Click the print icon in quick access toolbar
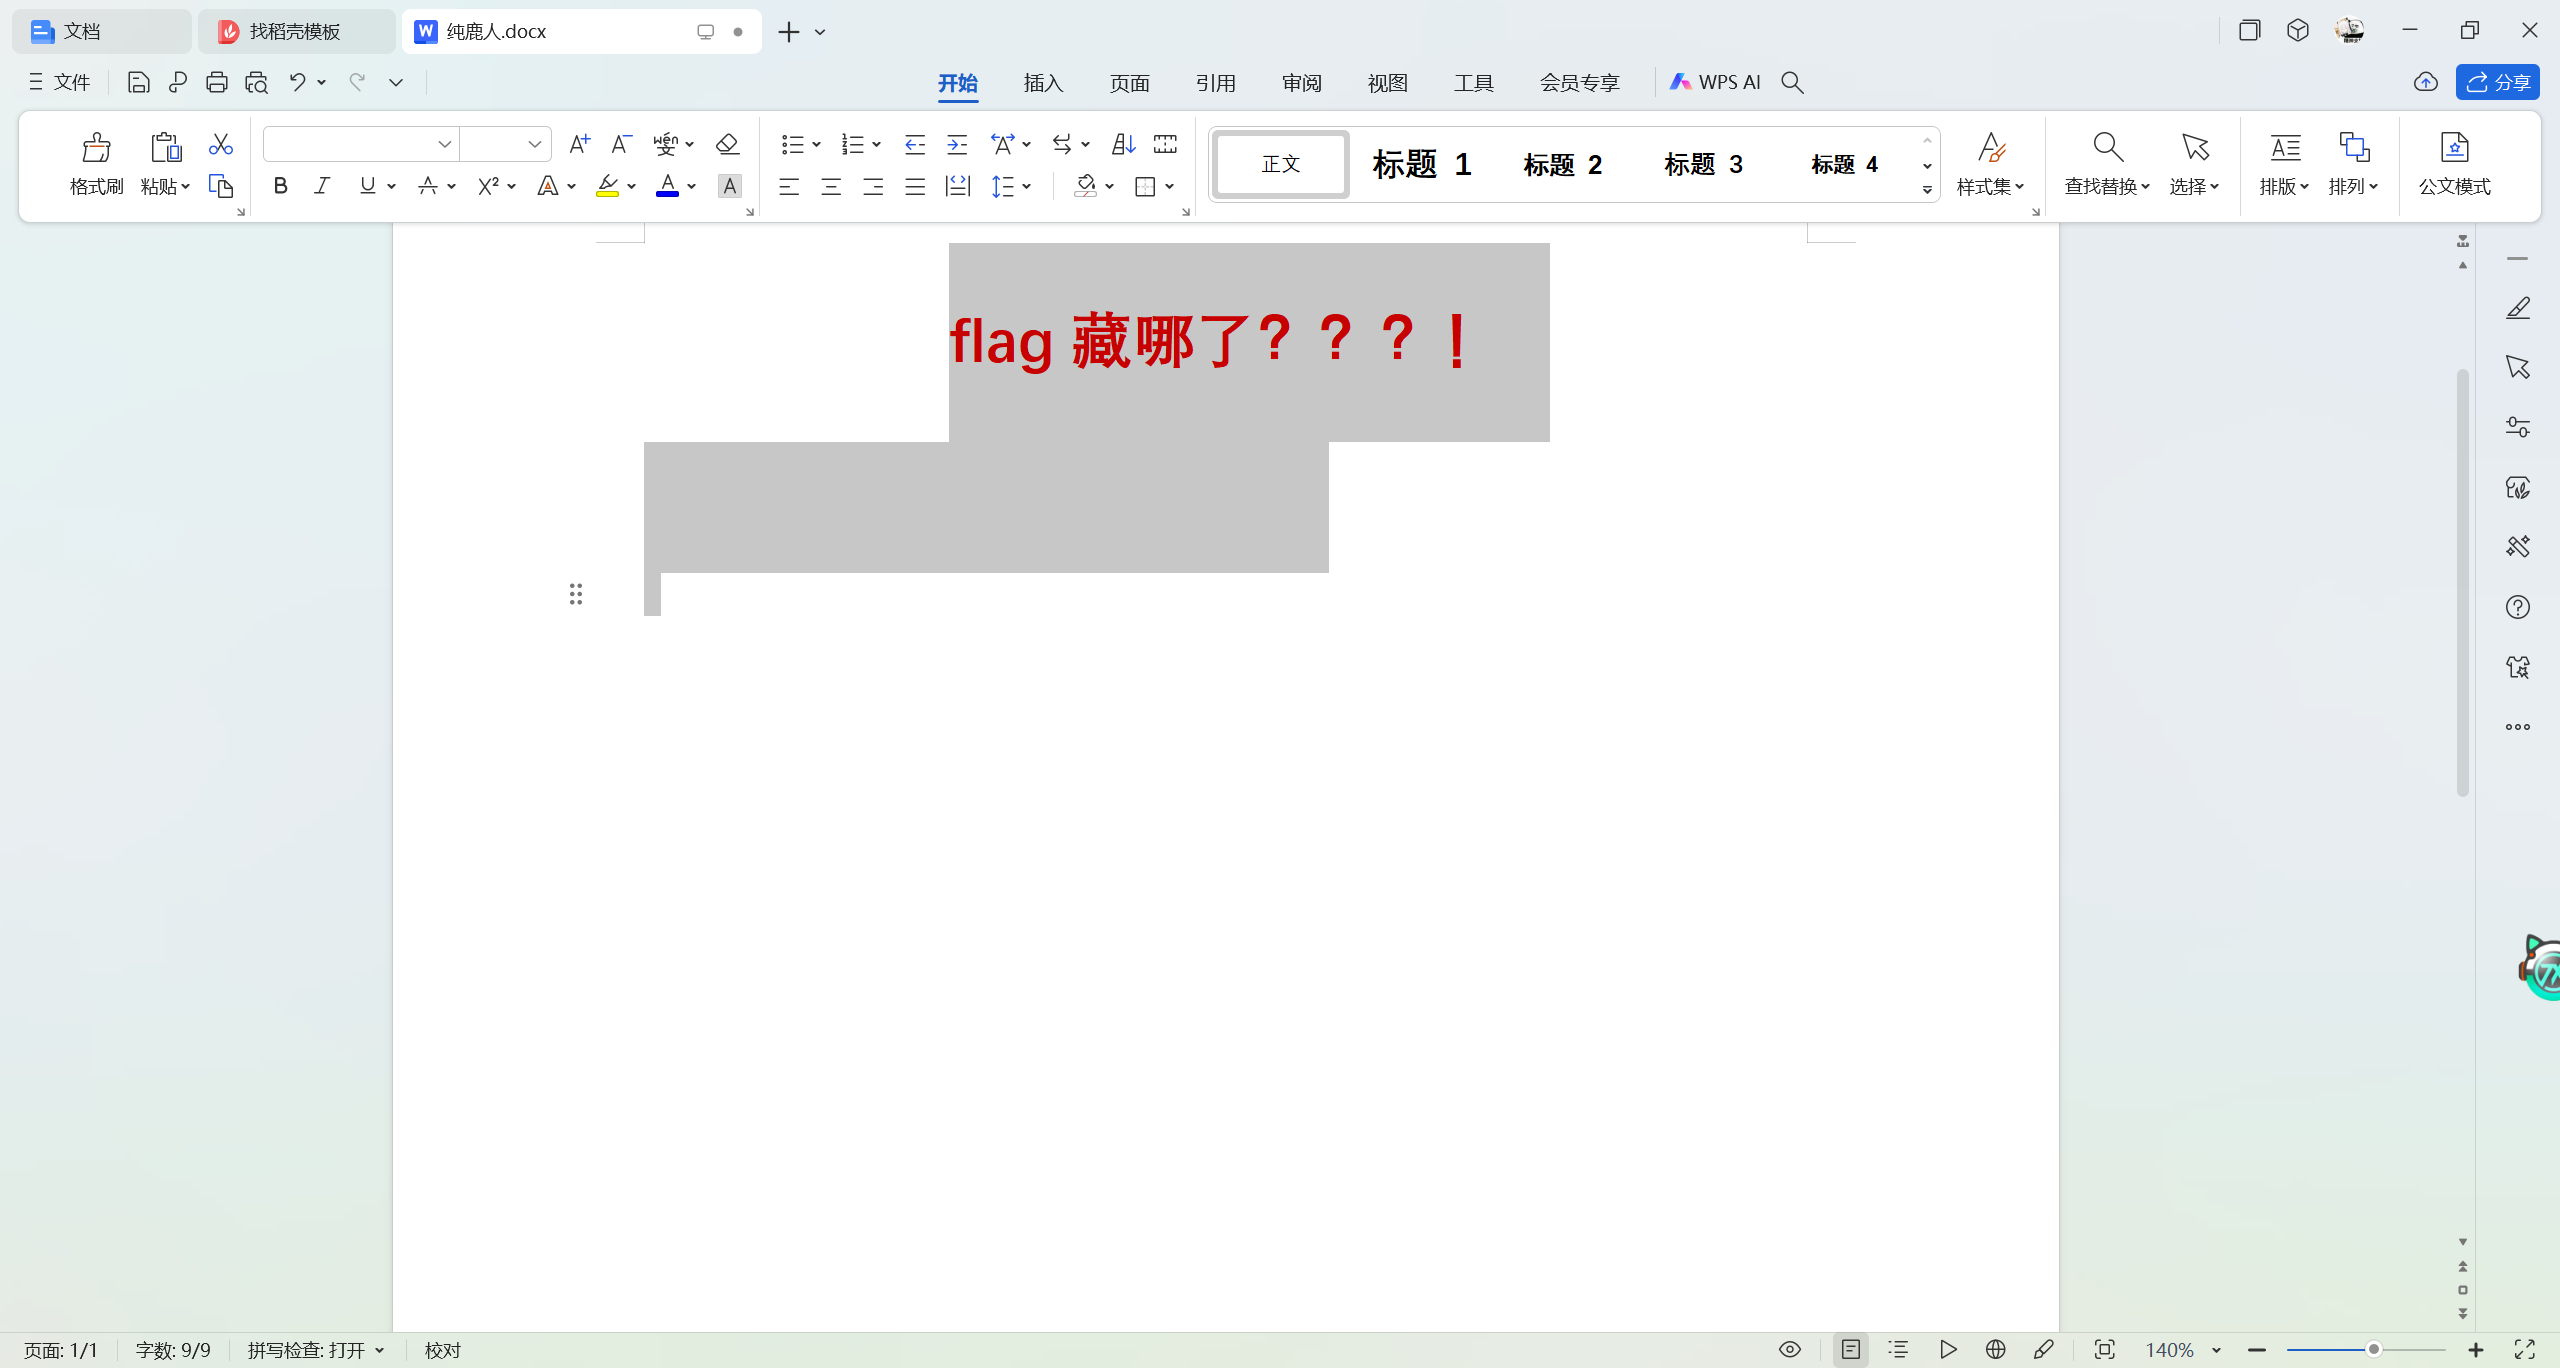2560x1368 pixels. coord(217,81)
